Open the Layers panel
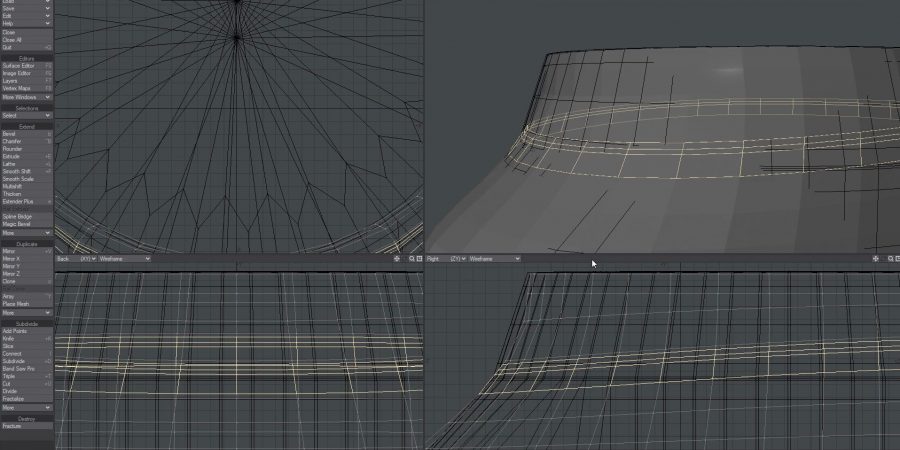This screenshot has width=900, height=450. click(26, 81)
